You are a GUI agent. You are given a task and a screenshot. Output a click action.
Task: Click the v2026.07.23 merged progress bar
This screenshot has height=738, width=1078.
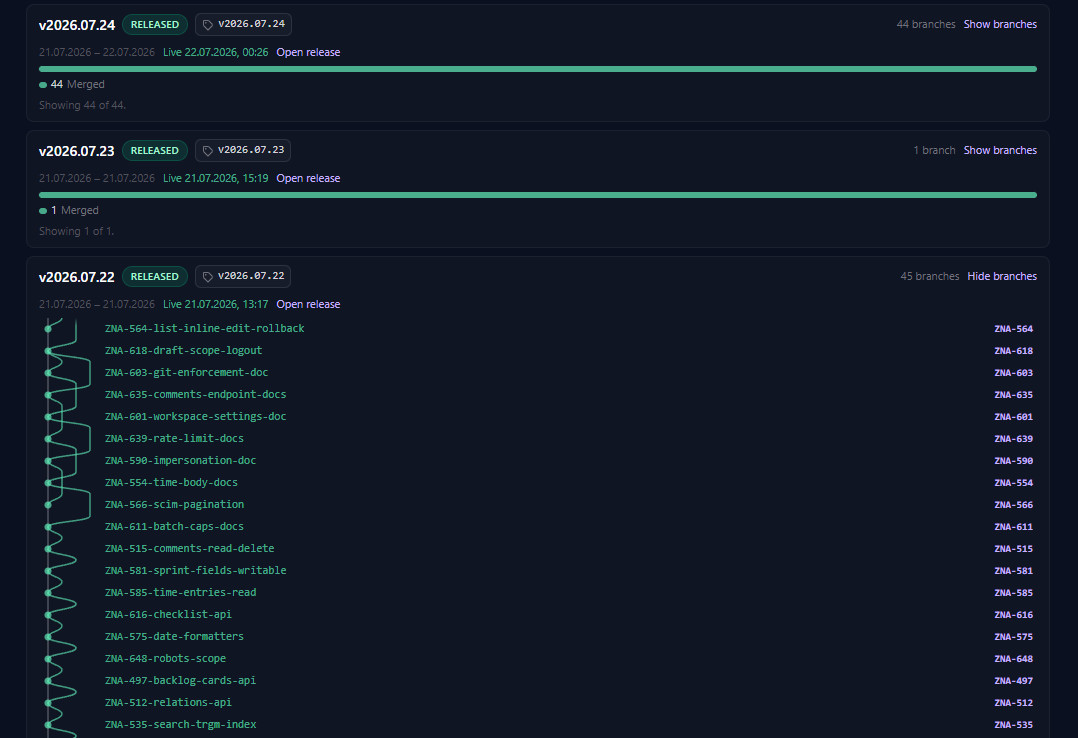[538, 195]
